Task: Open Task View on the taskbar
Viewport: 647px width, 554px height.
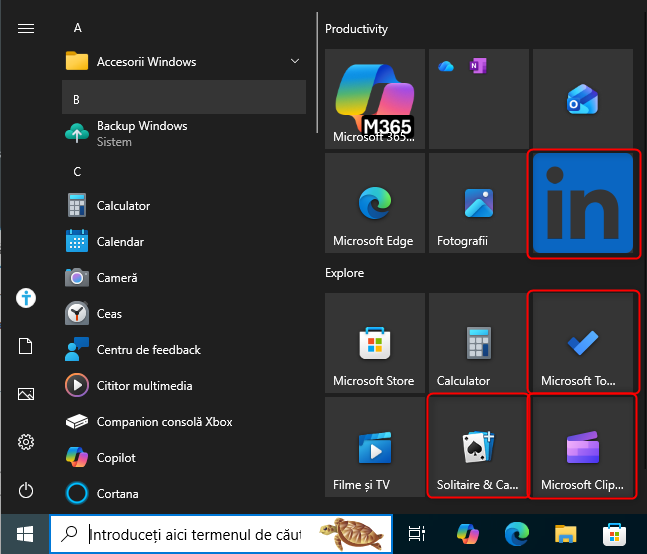Action: 416,534
